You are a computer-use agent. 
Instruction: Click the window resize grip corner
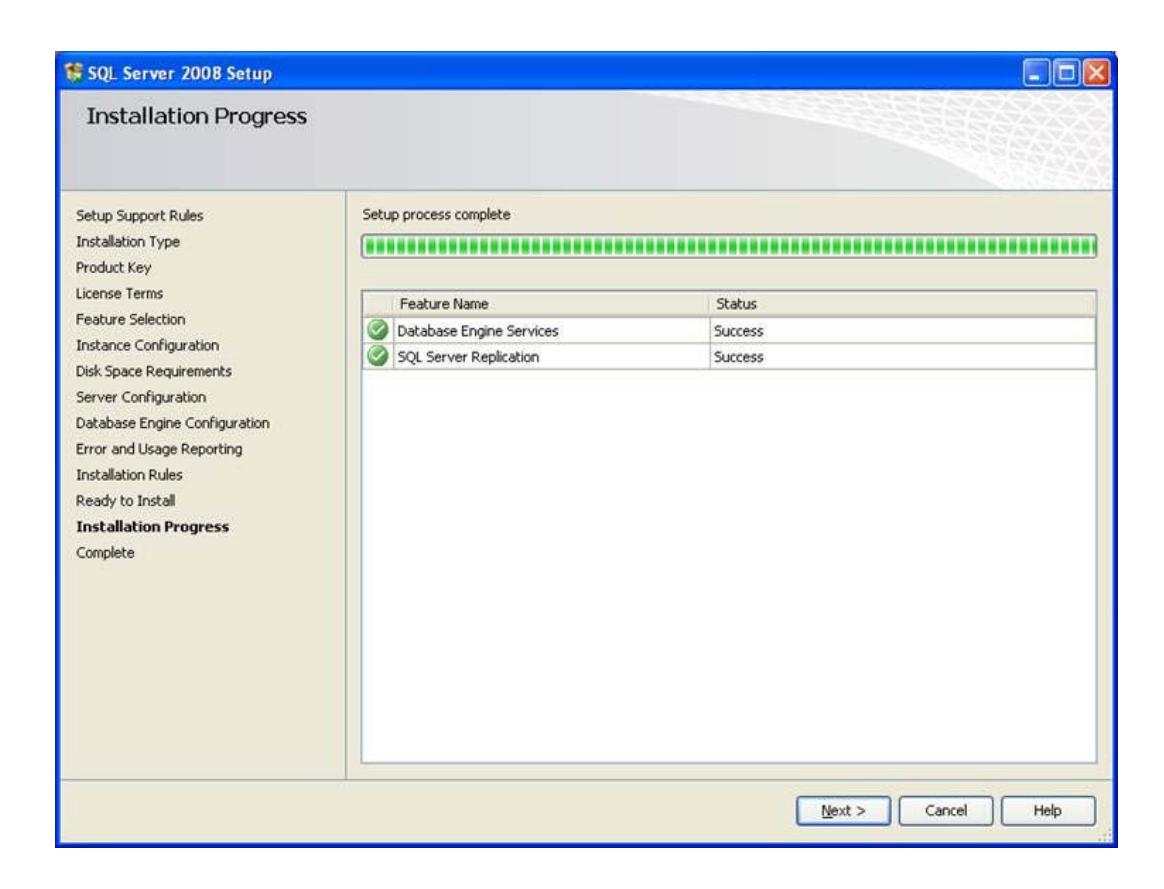pos(1105,836)
